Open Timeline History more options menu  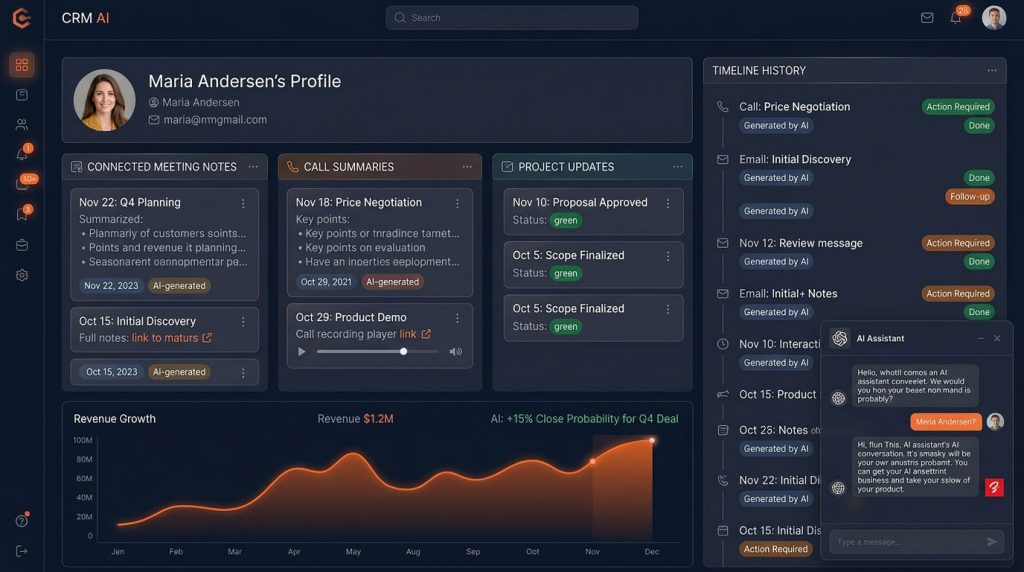992,70
